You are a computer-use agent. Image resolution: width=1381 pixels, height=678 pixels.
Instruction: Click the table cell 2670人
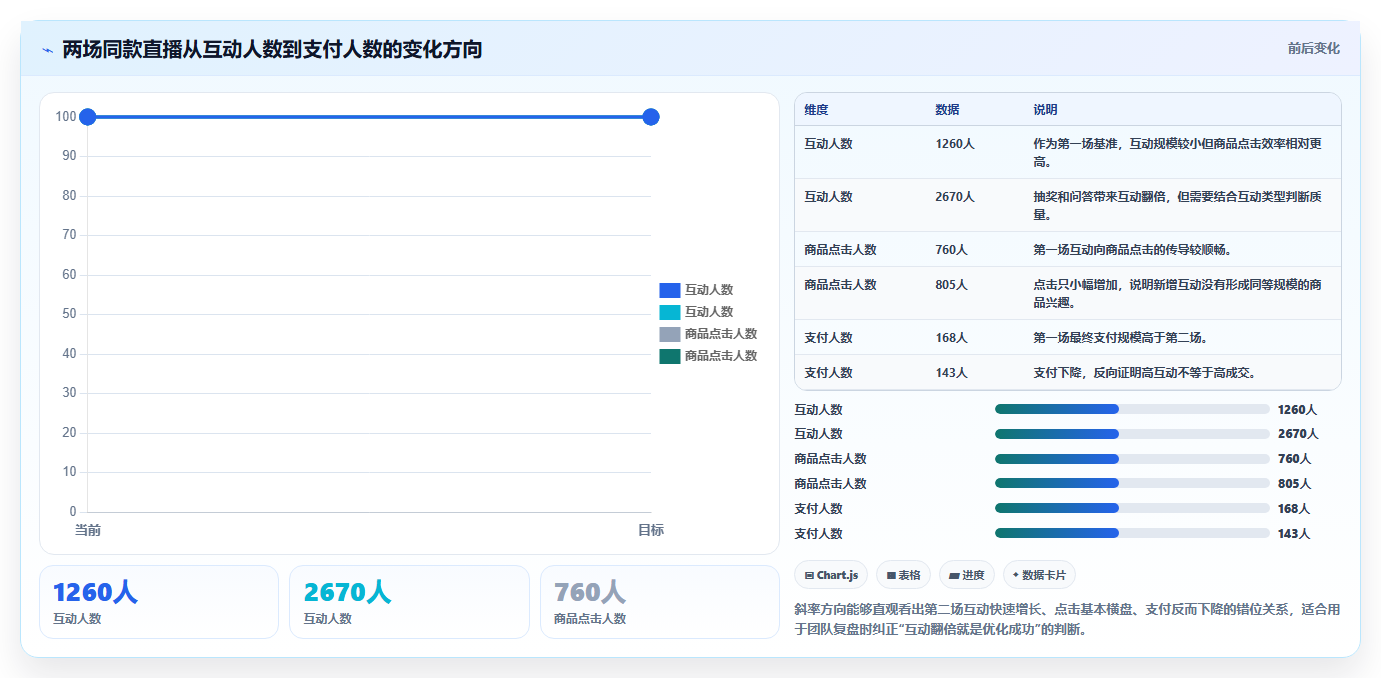[x=955, y=197]
